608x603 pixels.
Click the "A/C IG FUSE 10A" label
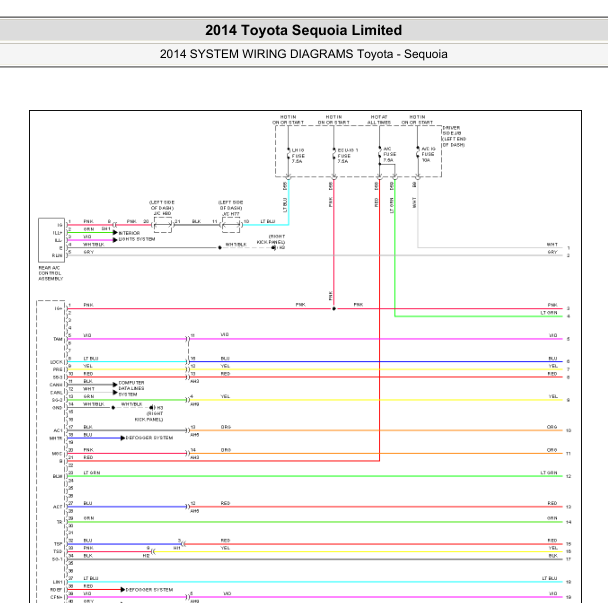[x=428, y=154]
